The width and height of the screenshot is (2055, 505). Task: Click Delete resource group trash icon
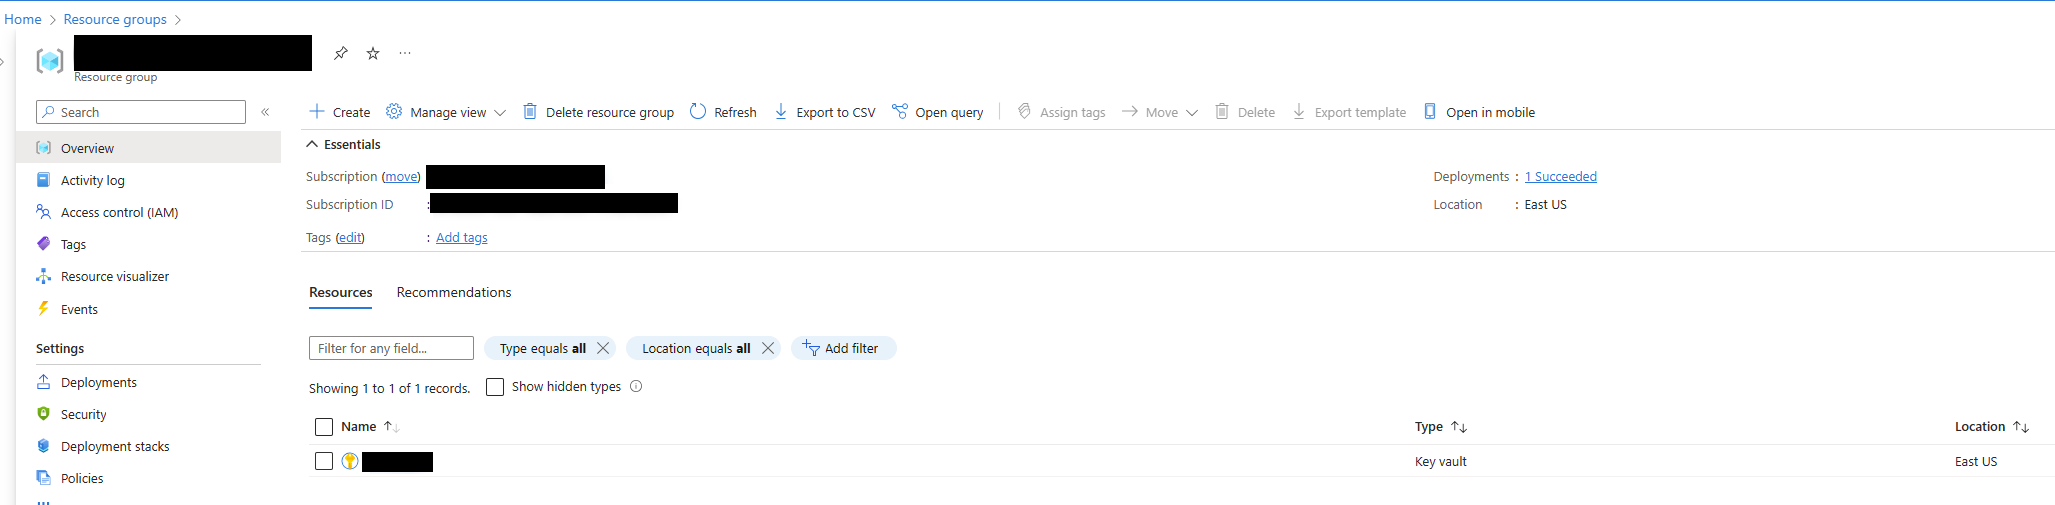[x=530, y=111]
